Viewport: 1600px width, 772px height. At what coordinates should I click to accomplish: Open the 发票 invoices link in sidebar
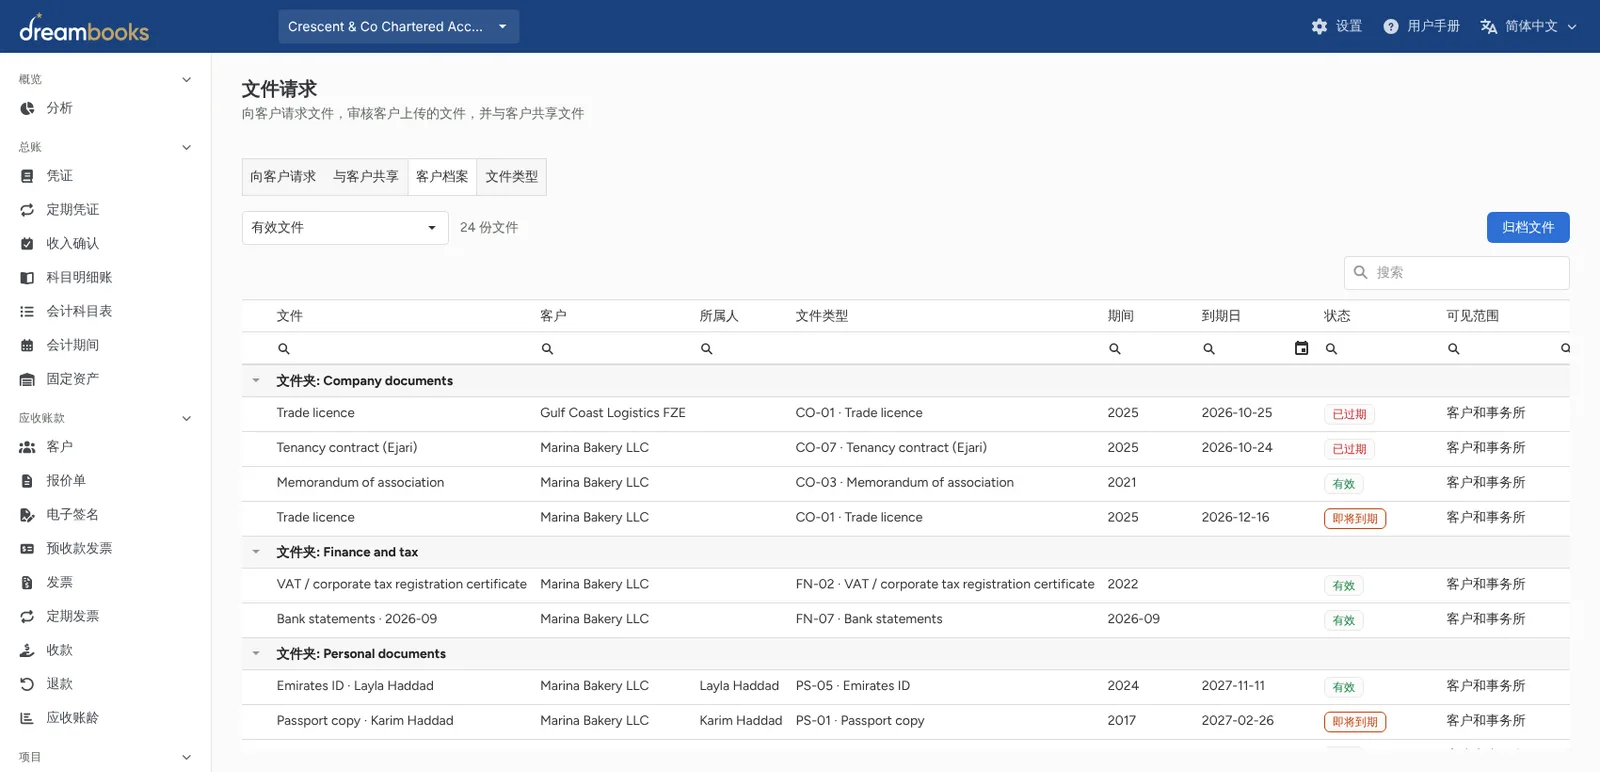click(x=60, y=583)
